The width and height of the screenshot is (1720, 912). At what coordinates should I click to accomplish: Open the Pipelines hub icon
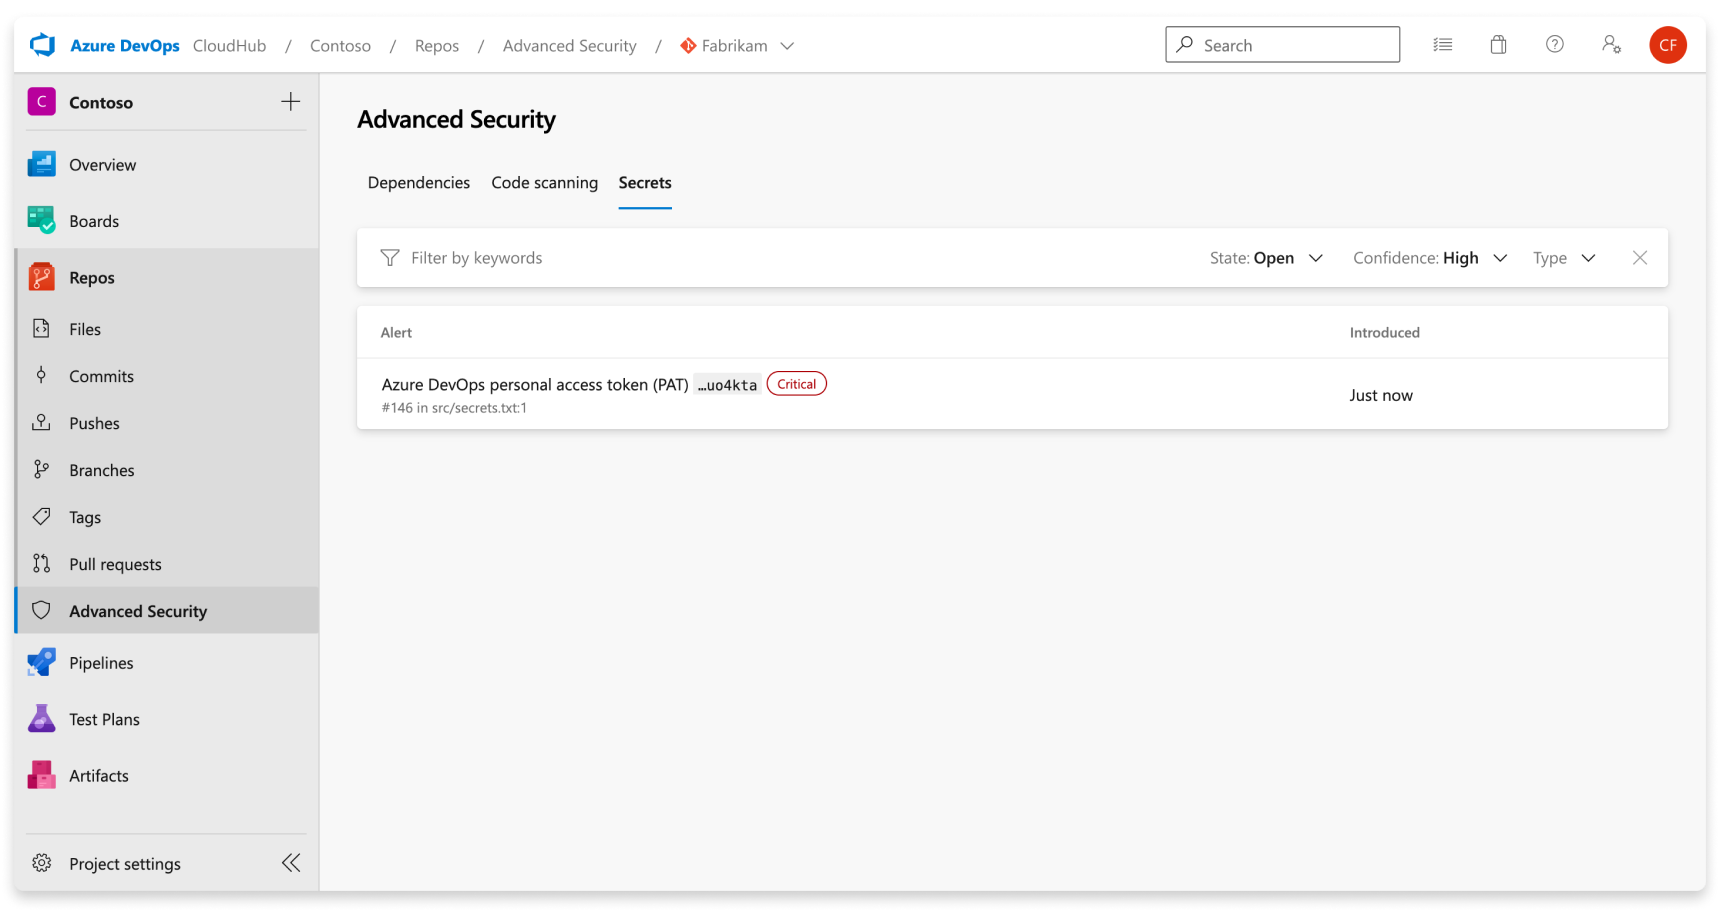point(42,662)
